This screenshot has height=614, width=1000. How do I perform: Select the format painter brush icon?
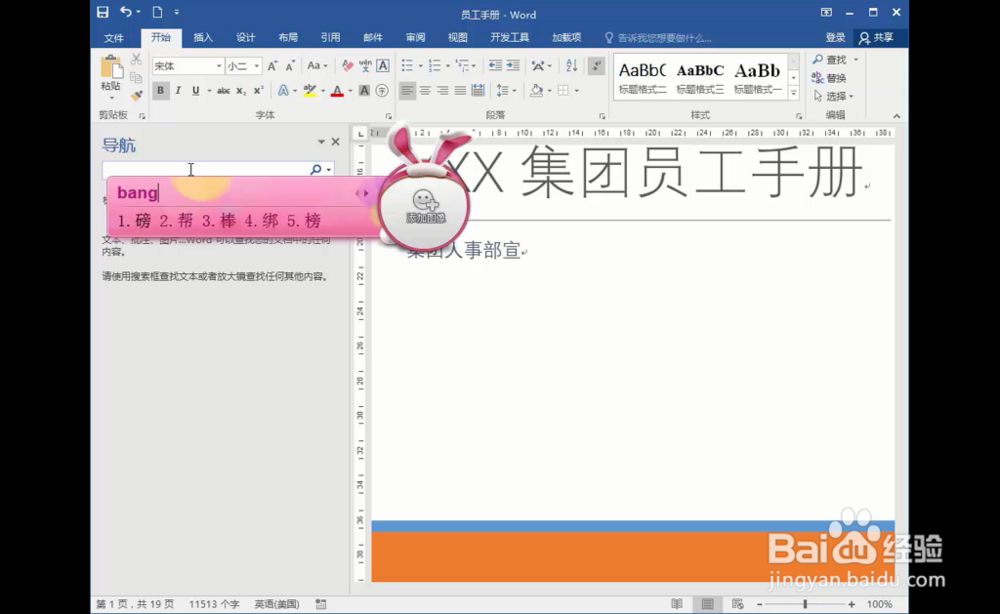coord(136,96)
